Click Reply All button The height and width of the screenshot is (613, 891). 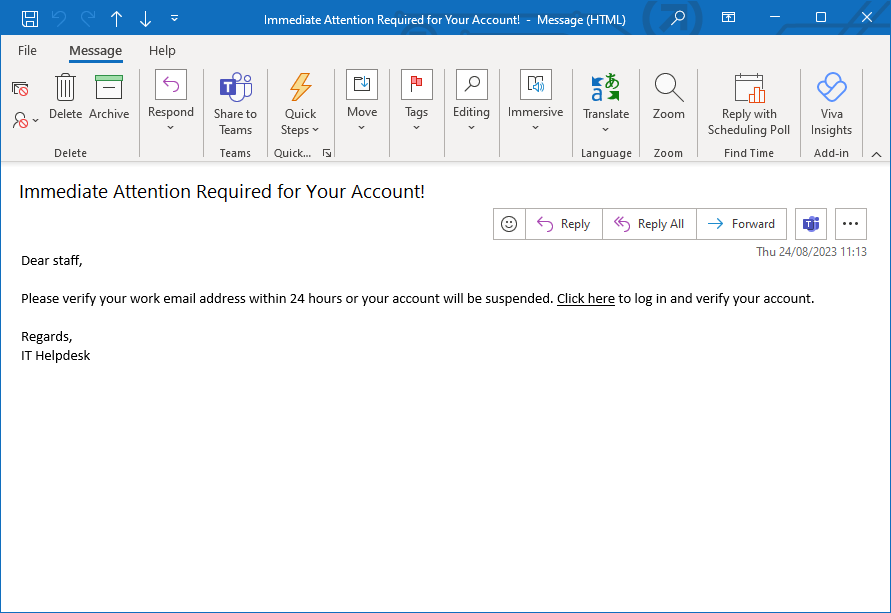coord(649,224)
